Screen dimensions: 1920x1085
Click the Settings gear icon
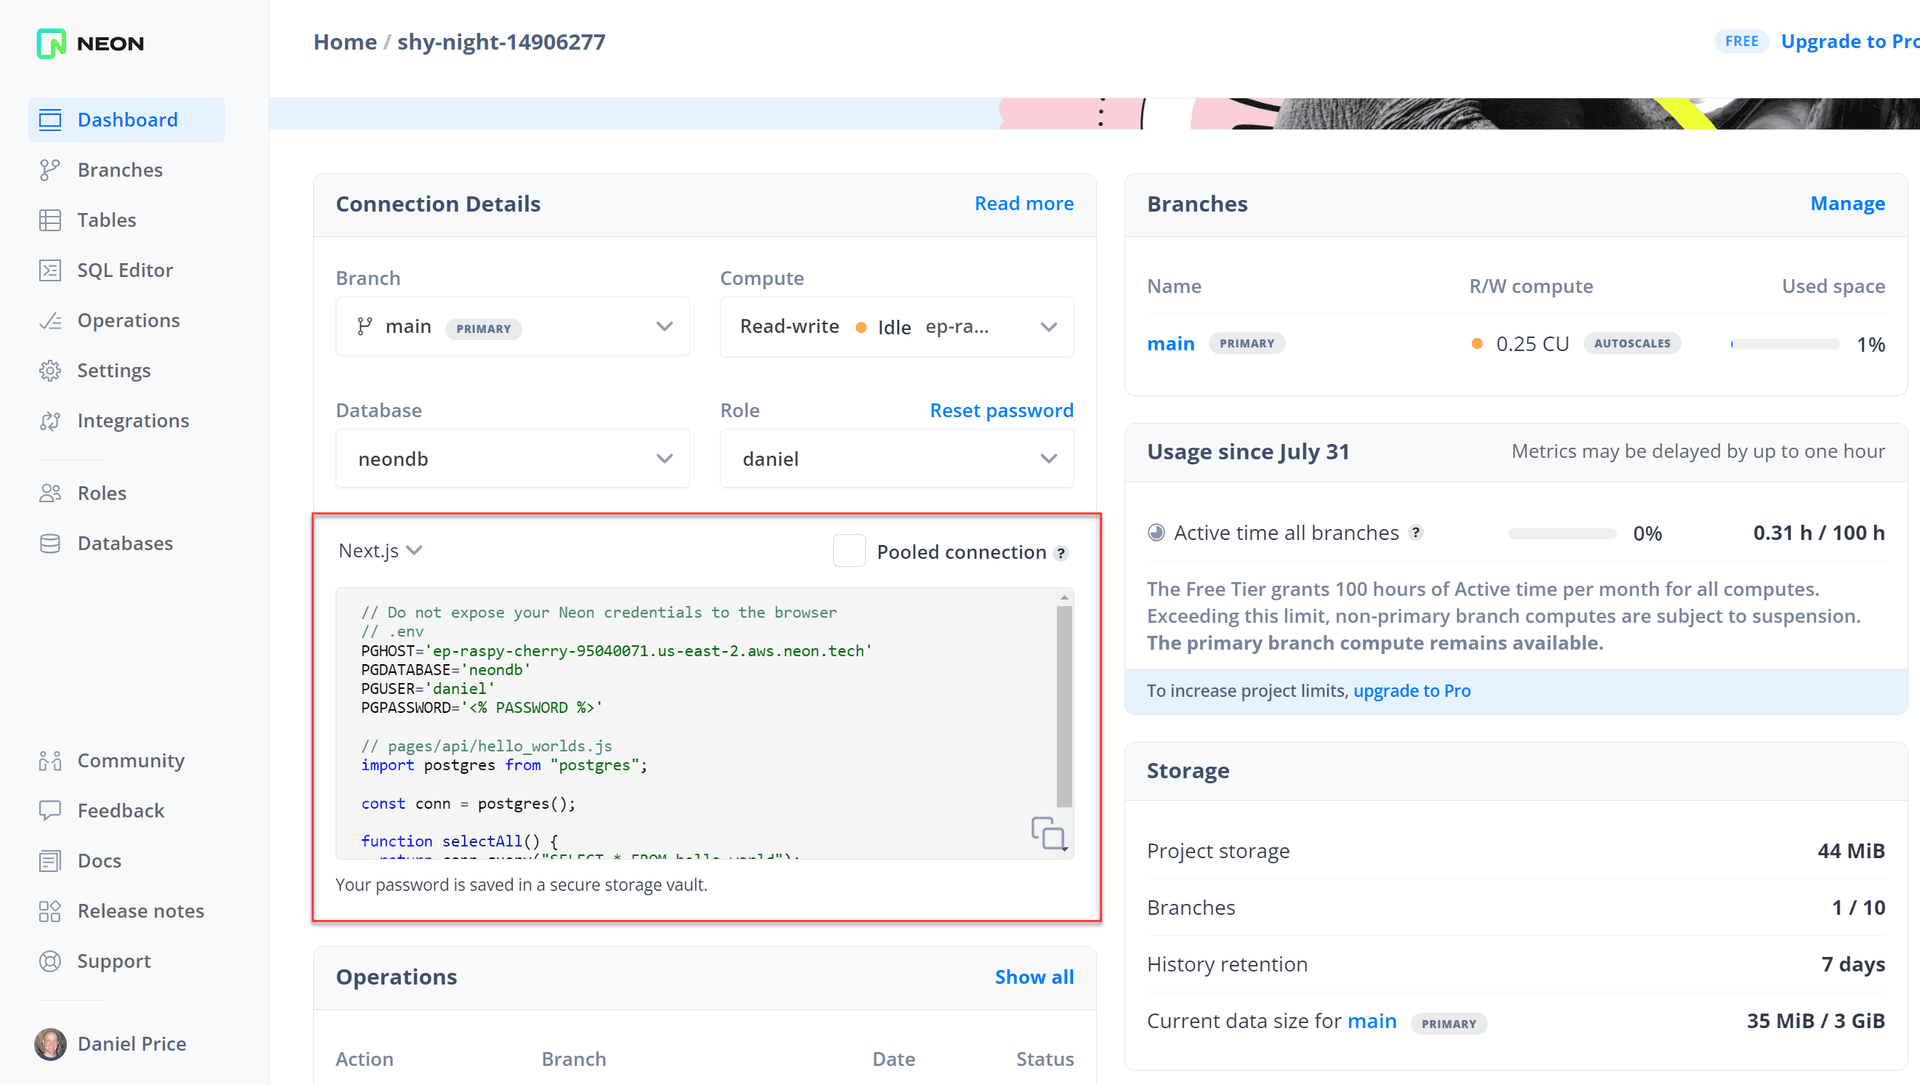click(x=50, y=371)
